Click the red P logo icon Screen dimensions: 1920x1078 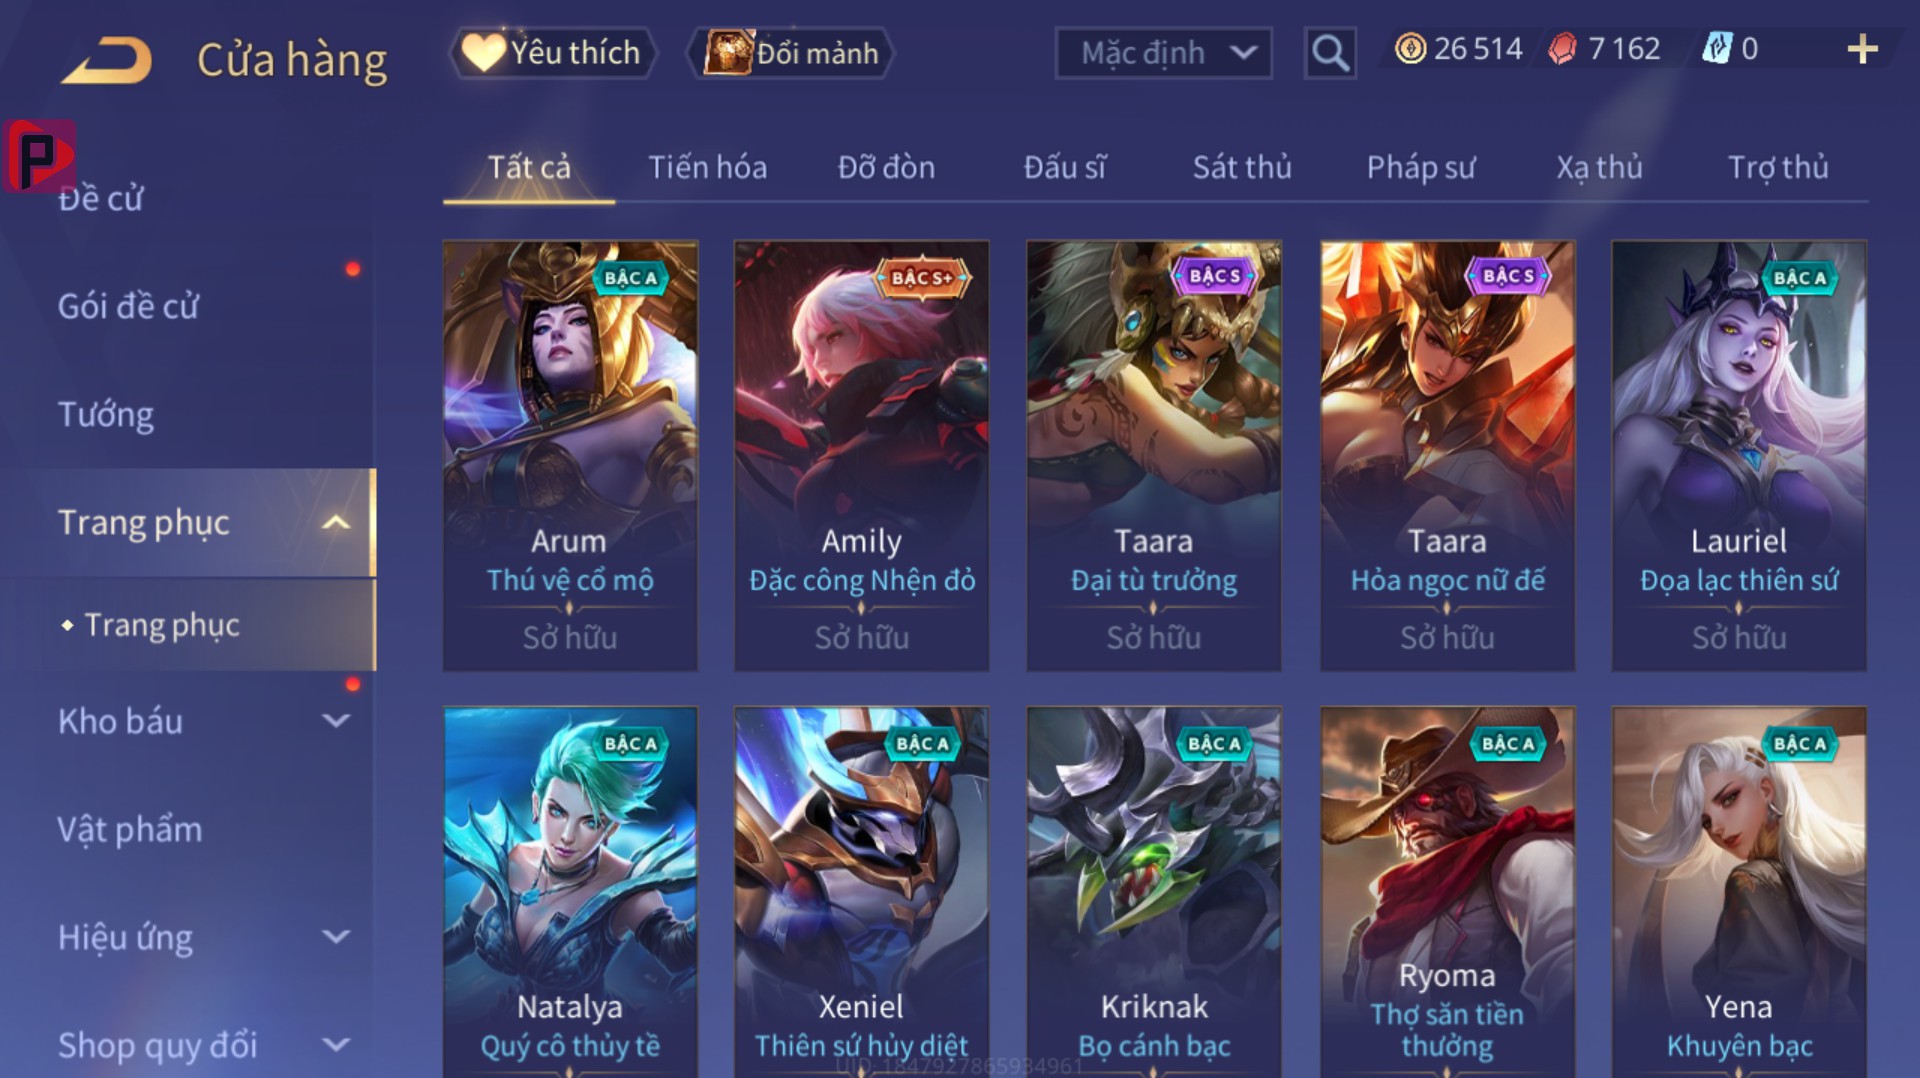click(x=39, y=156)
